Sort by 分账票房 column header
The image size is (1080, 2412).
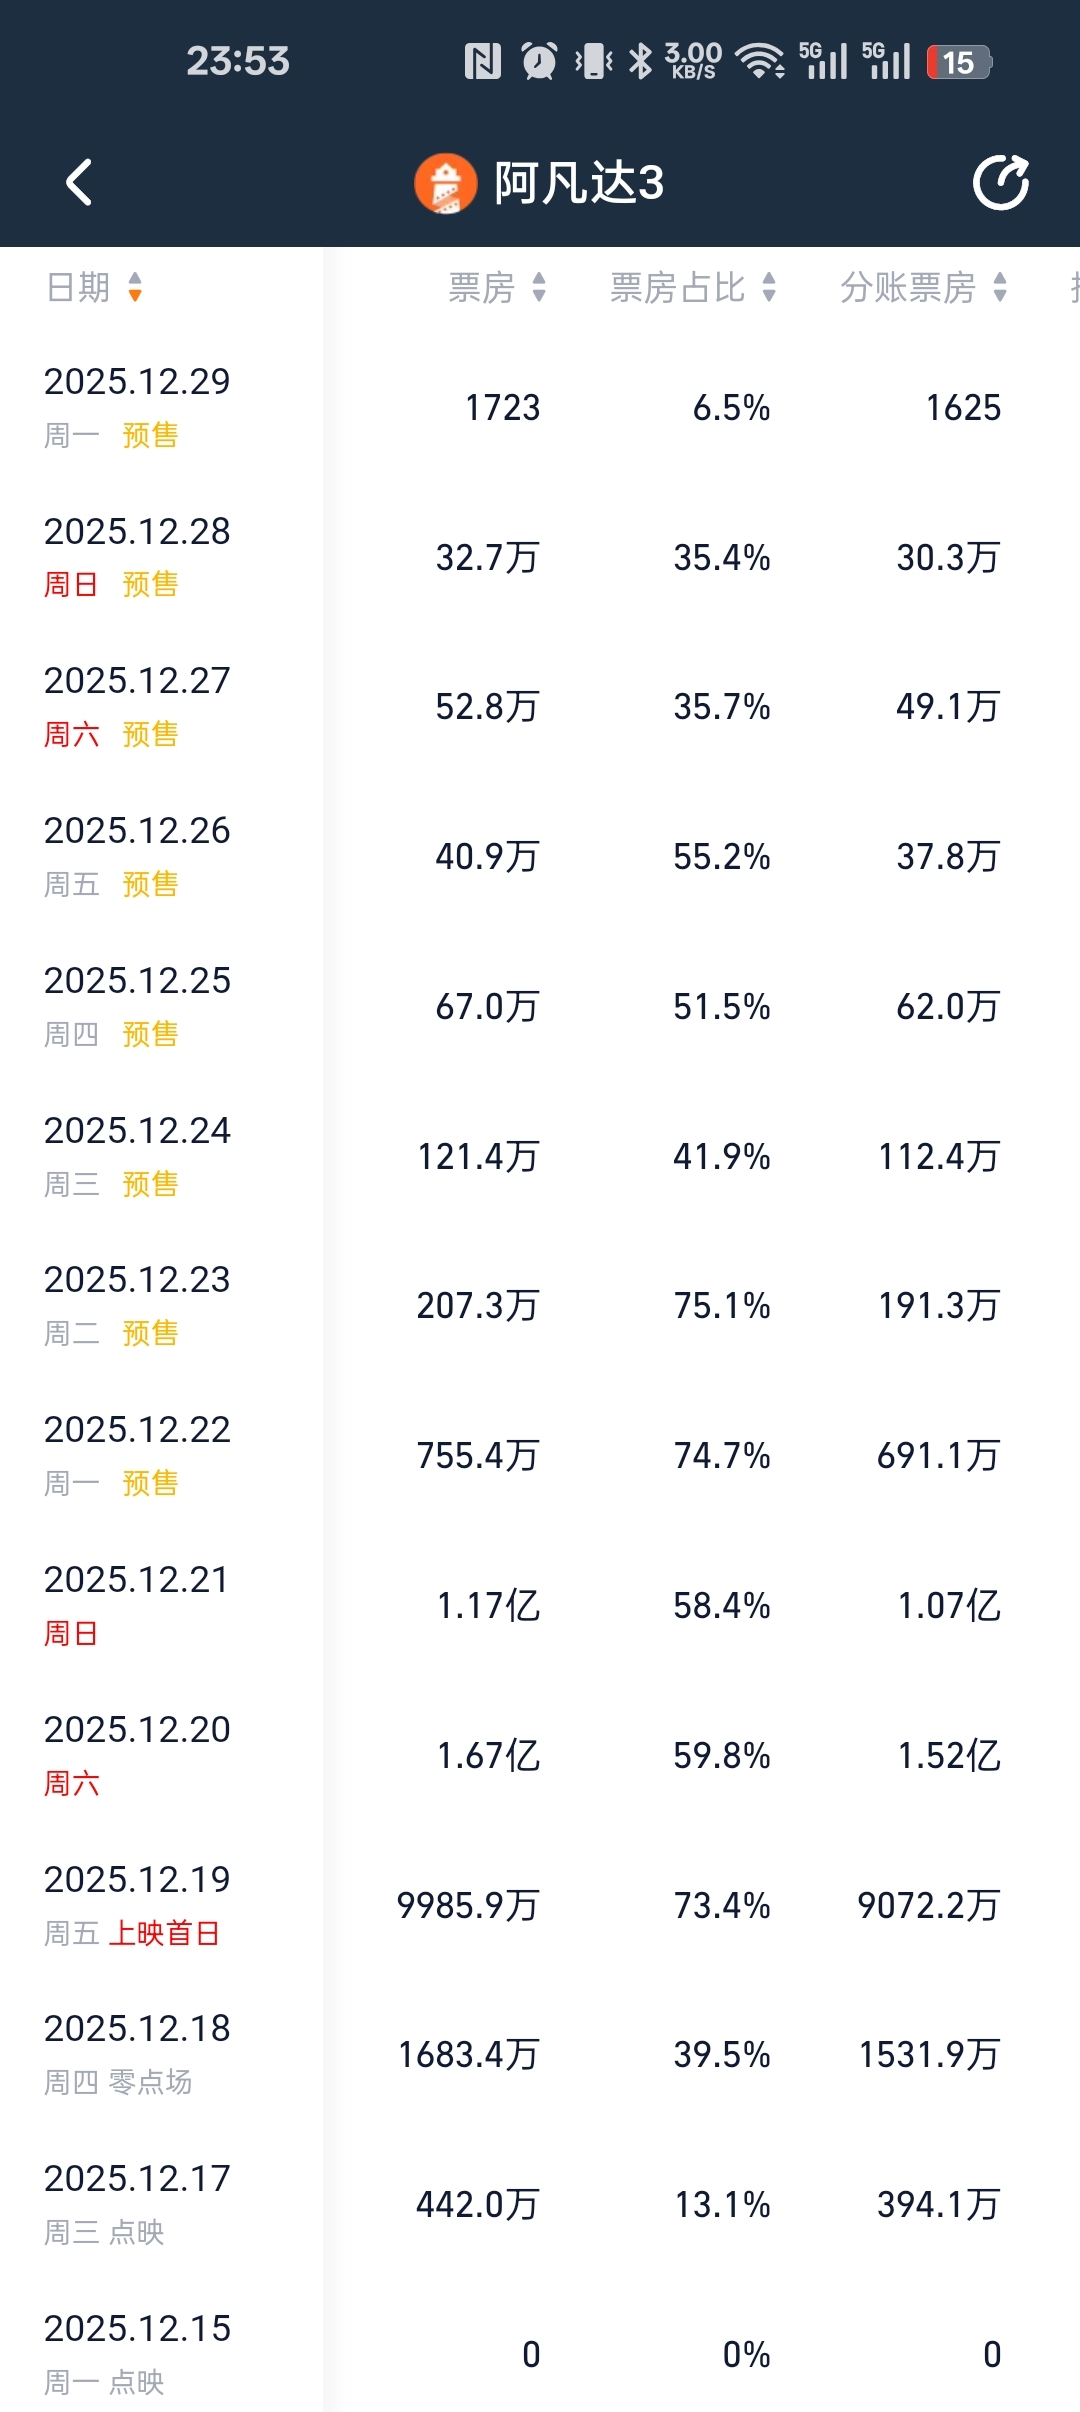pyautogui.click(x=923, y=288)
